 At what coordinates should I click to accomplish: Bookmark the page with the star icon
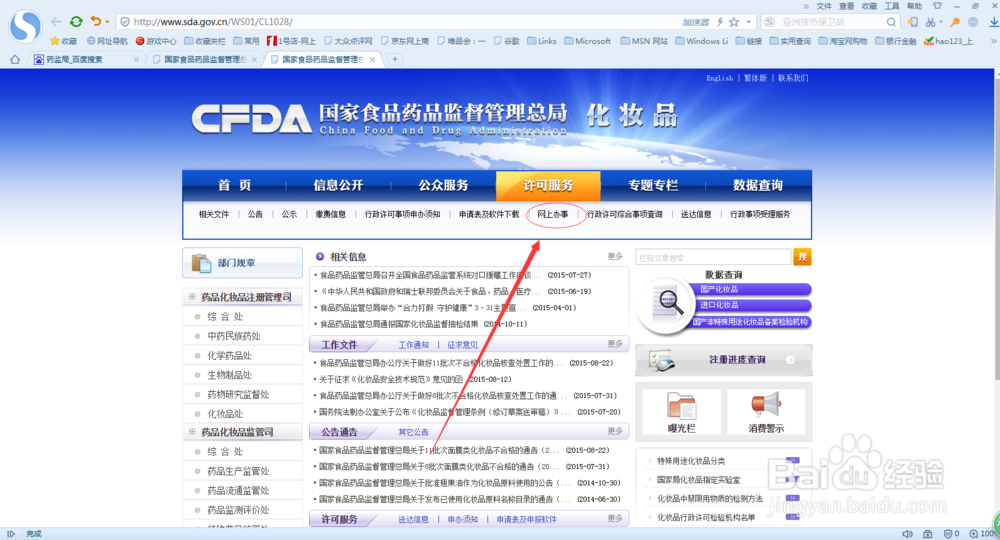point(734,22)
